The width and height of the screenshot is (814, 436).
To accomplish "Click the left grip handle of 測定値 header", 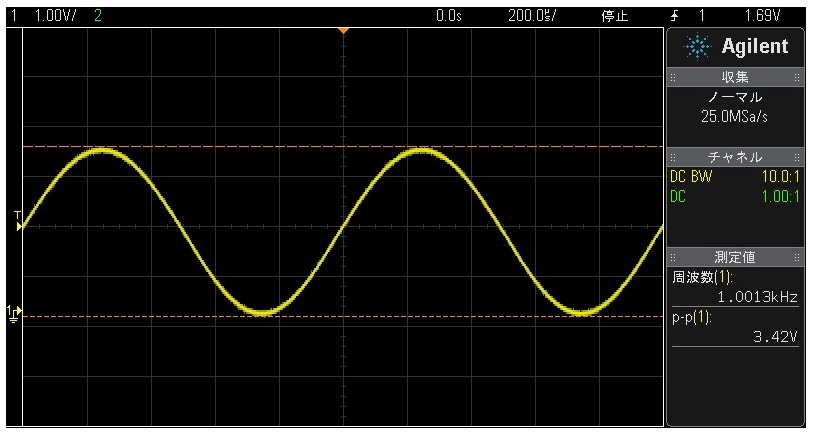I will (673, 257).
